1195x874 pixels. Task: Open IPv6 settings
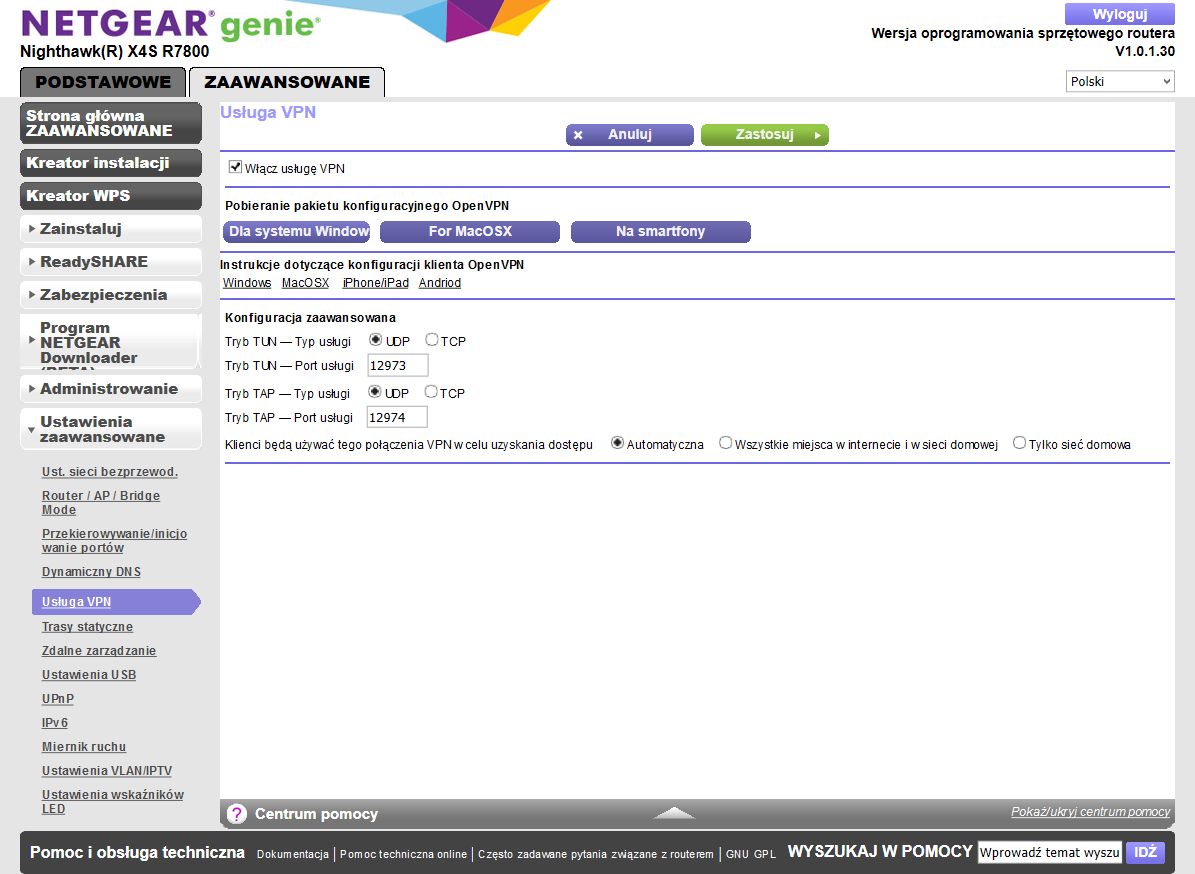(55, 723)
